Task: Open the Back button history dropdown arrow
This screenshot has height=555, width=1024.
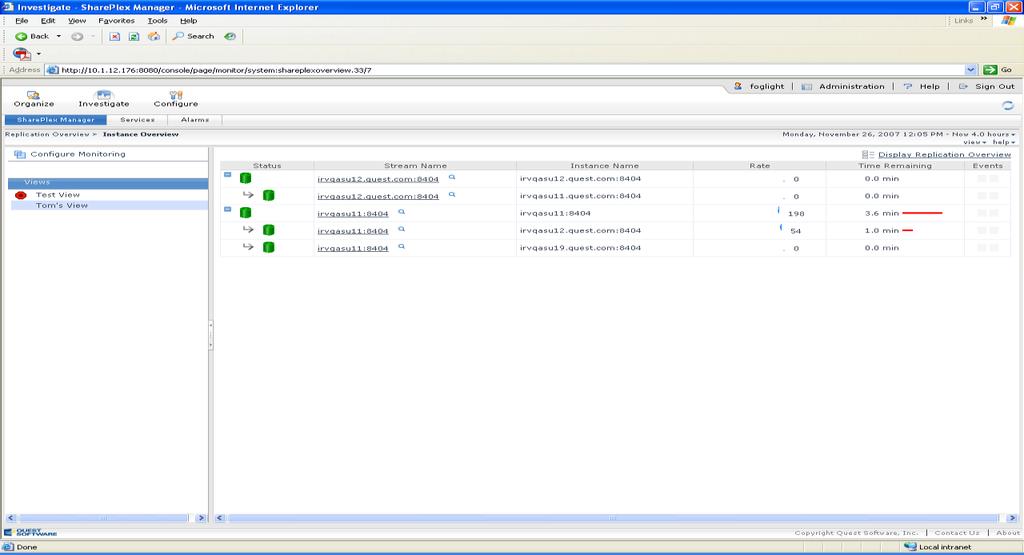Action: (x=59, y=37)
